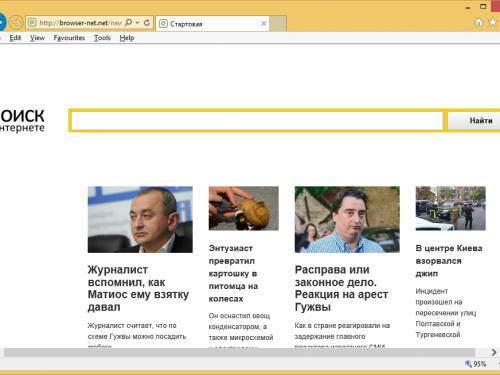Open the man in blue checked shirt photo
500x375 pixels.
pyautogui.click(x=347, y=219)
